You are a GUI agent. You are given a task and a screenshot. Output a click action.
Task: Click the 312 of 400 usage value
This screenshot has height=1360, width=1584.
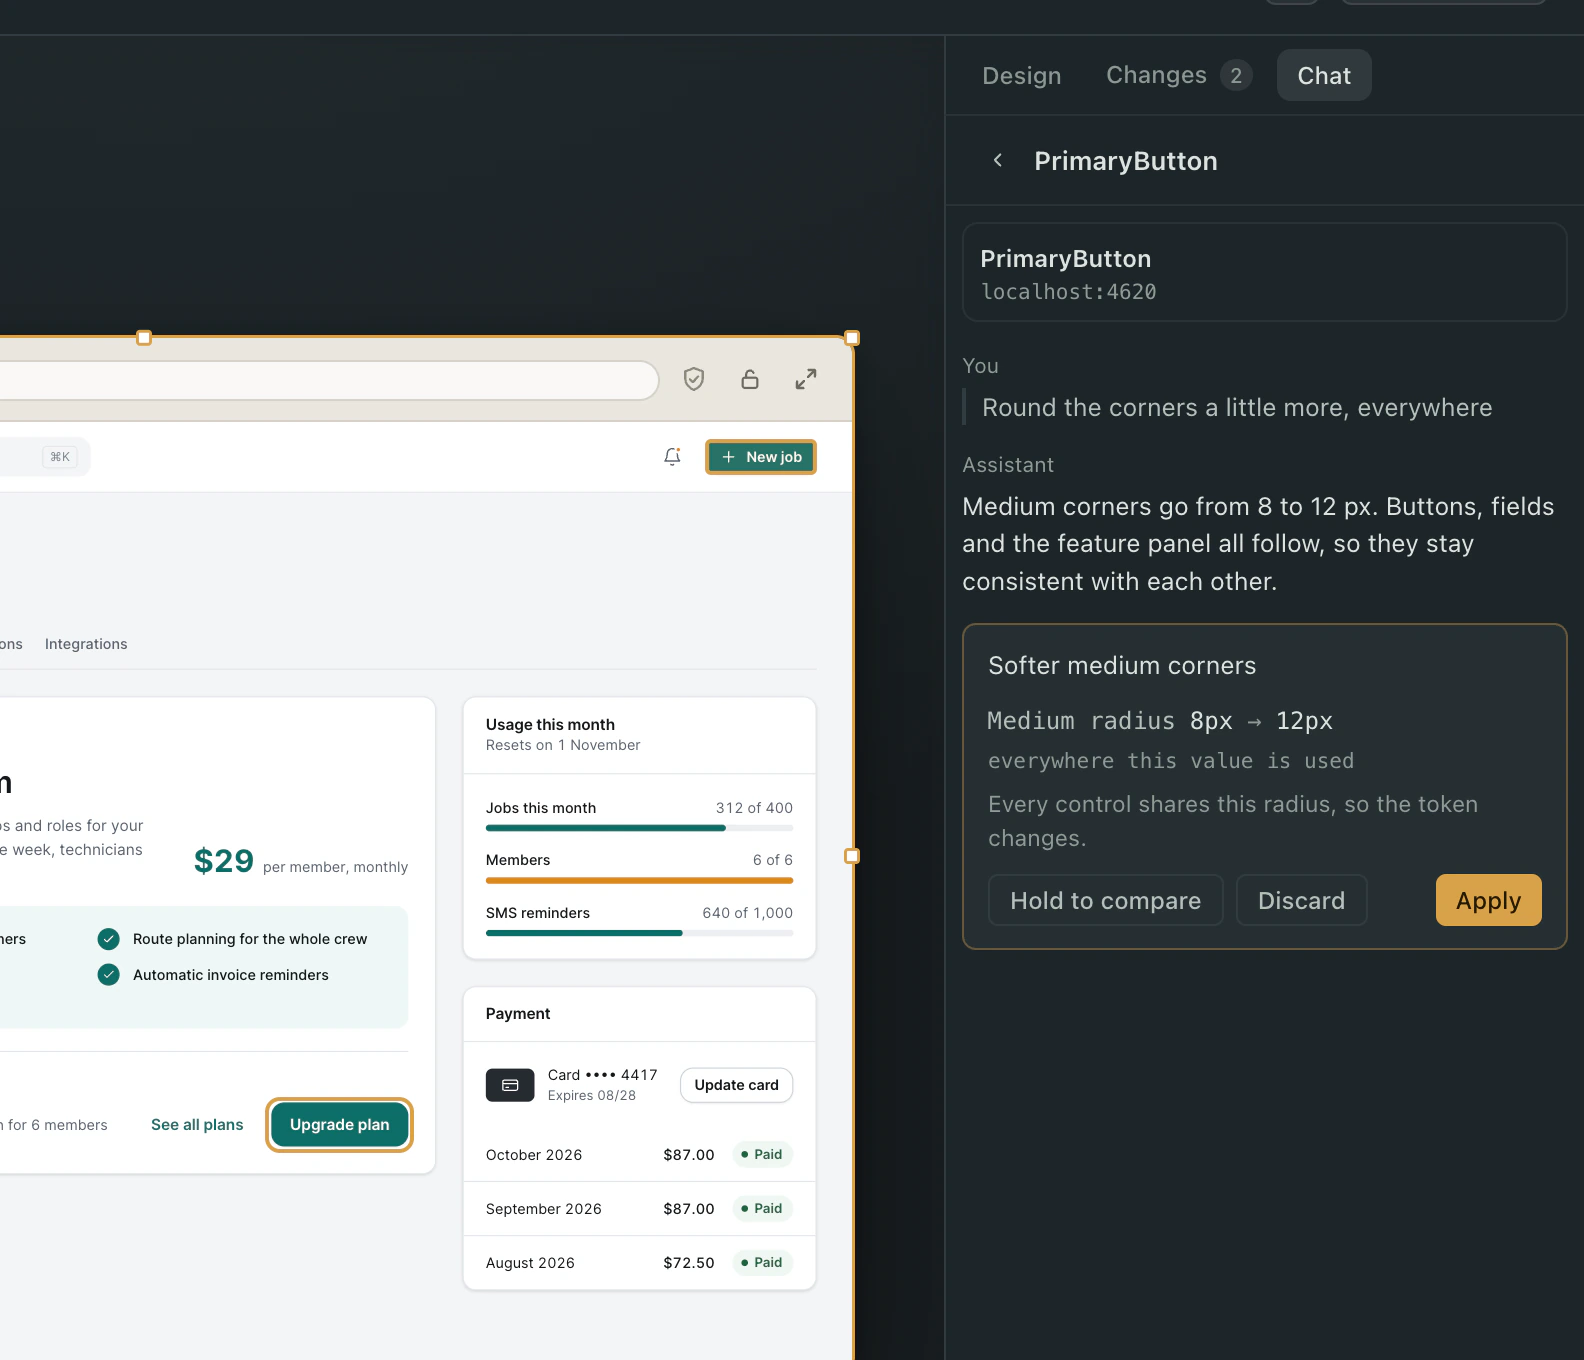coord(754,808)
